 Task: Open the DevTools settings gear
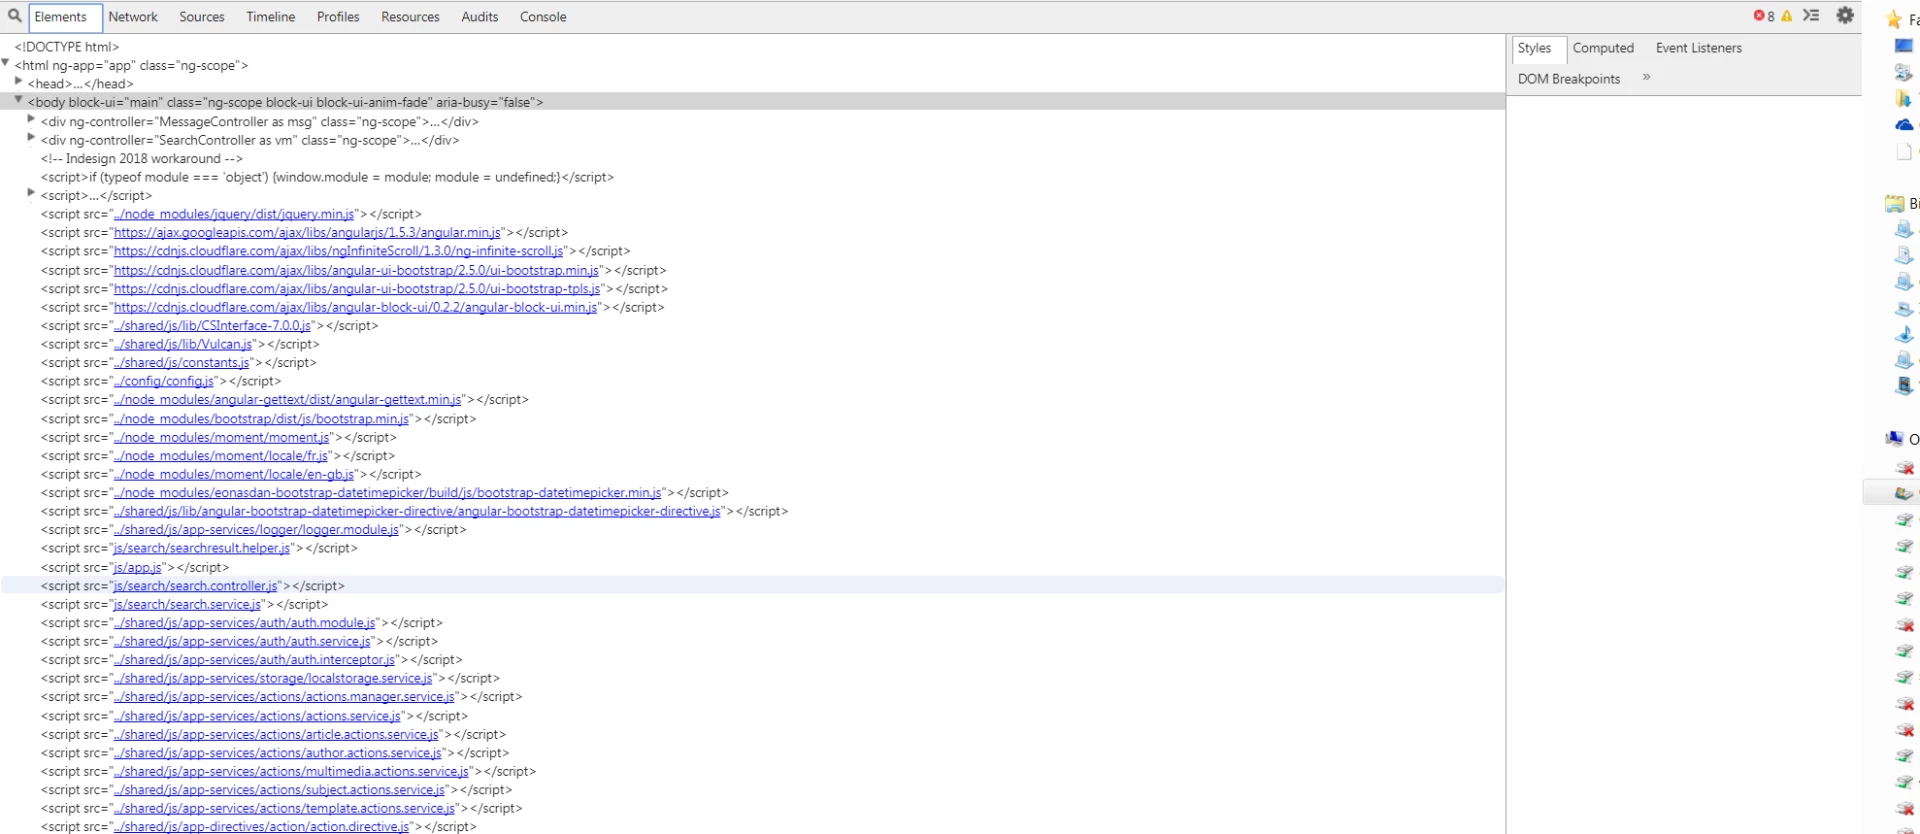(1845, 15)
